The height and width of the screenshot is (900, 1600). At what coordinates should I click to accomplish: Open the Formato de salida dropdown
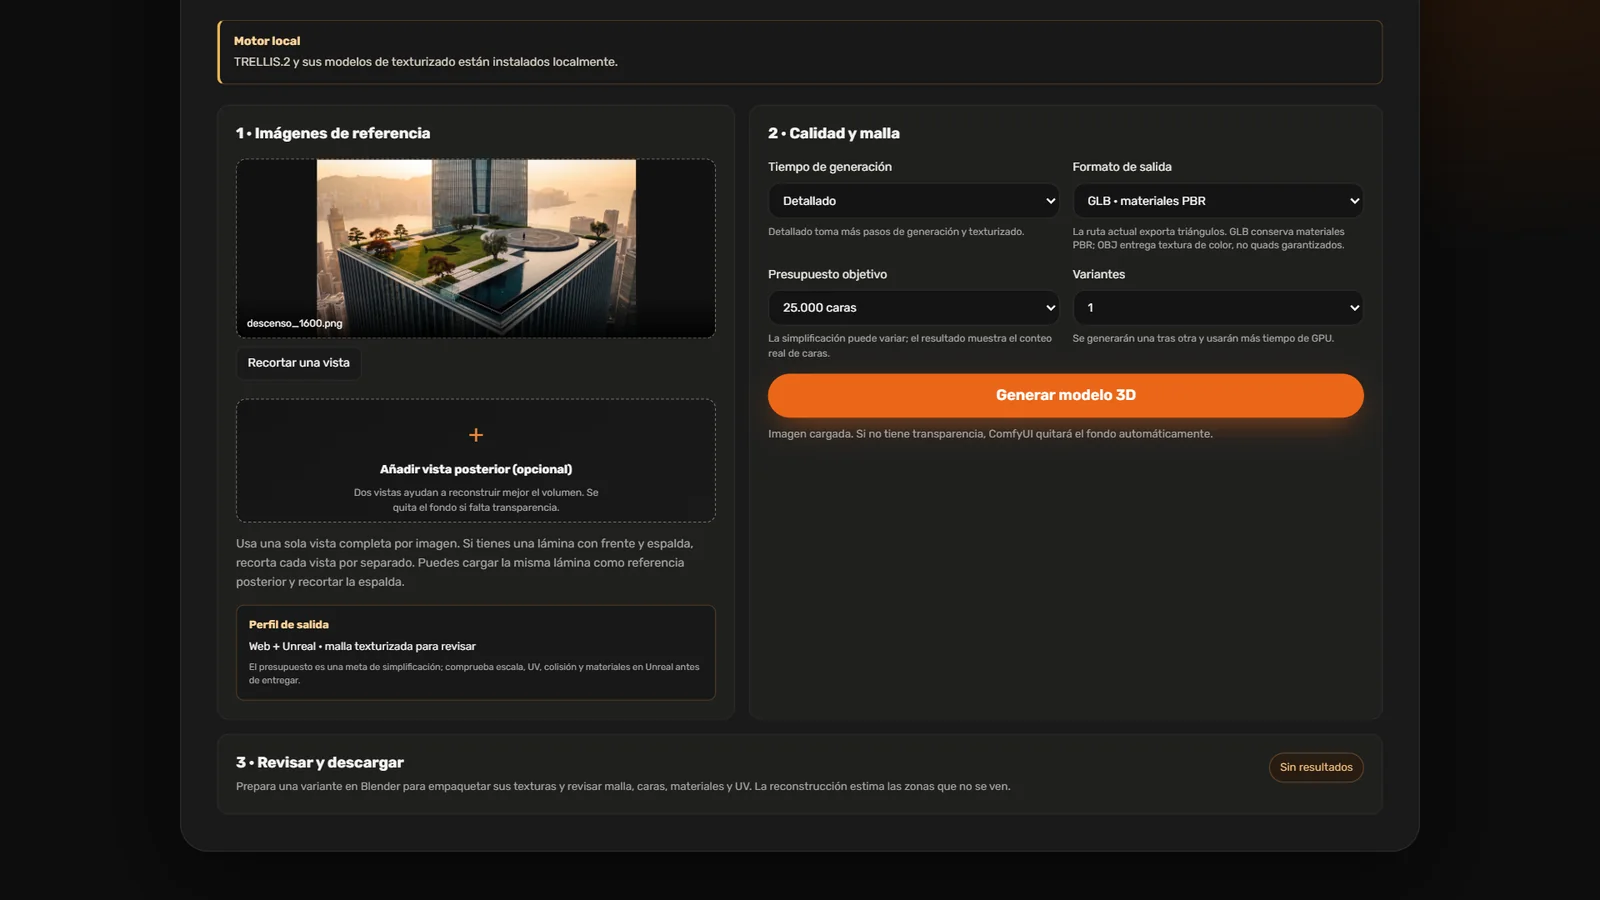[1218, 201]
